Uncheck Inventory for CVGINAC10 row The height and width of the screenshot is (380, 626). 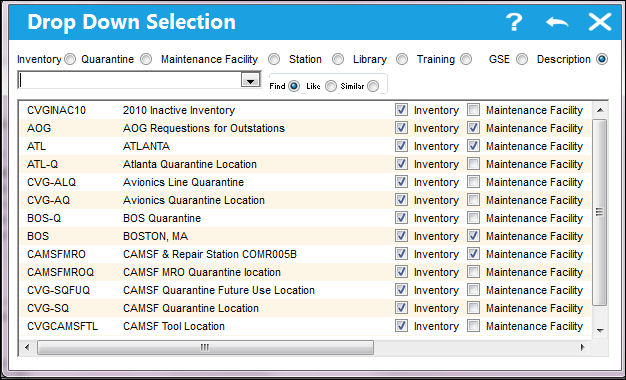[x=401, y=110]
